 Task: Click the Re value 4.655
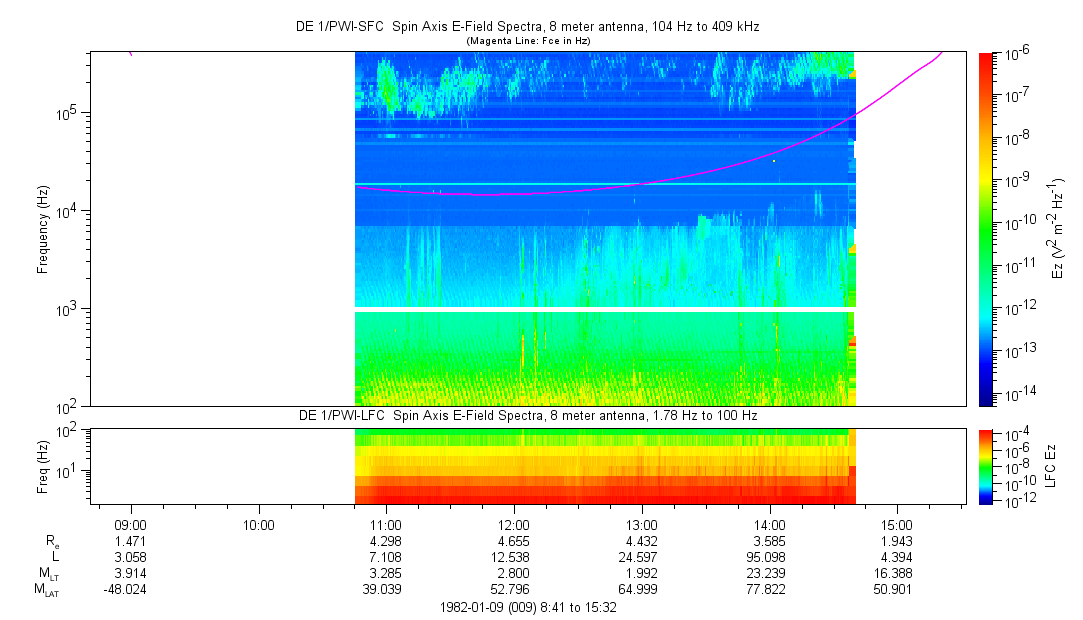click(514, 541)
